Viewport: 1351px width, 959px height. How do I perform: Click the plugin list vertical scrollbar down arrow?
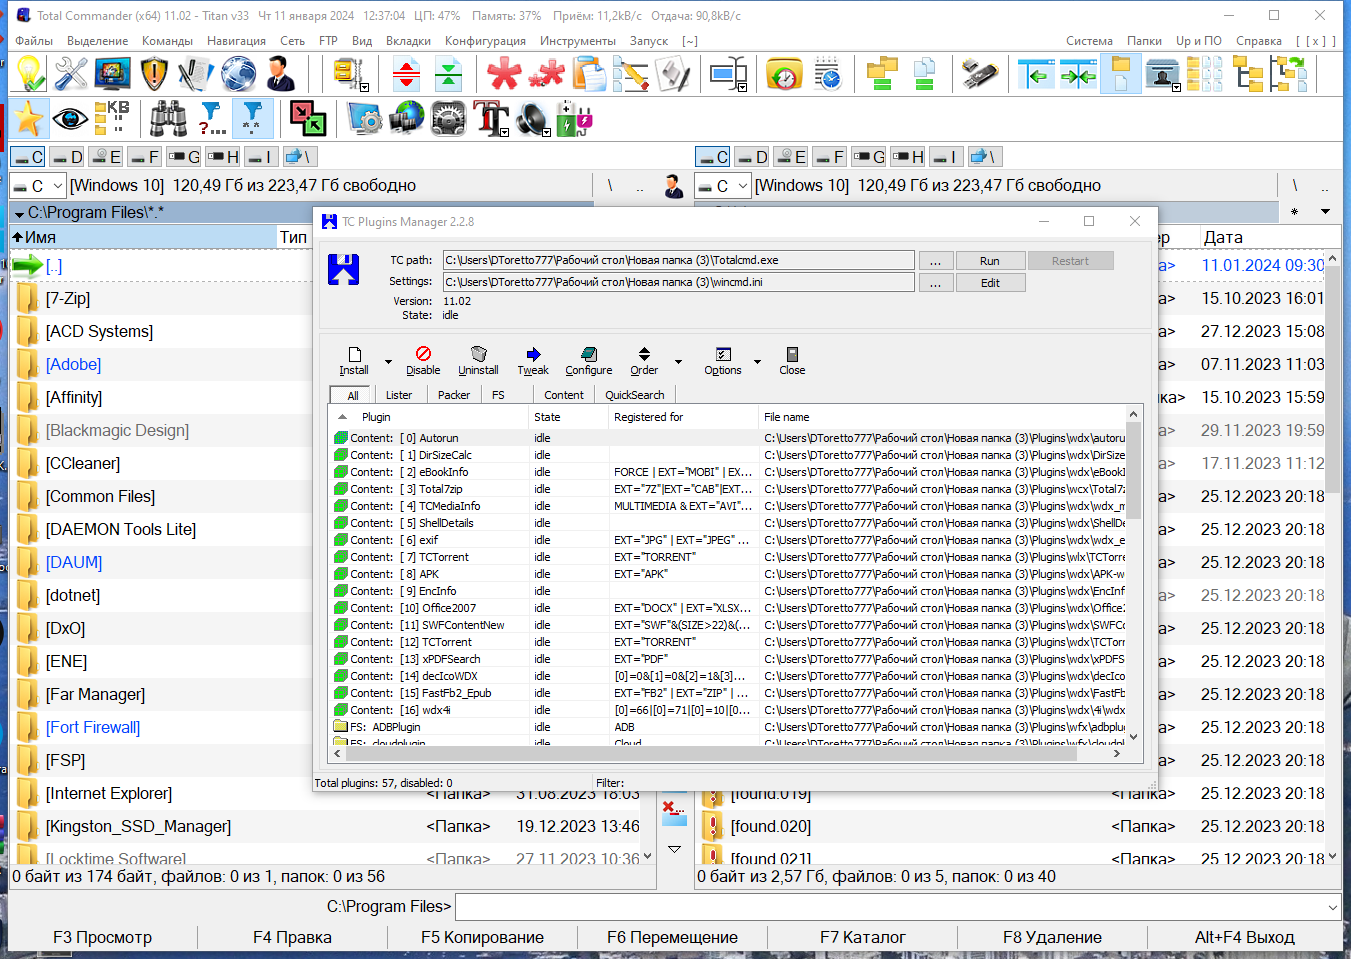1133,737
